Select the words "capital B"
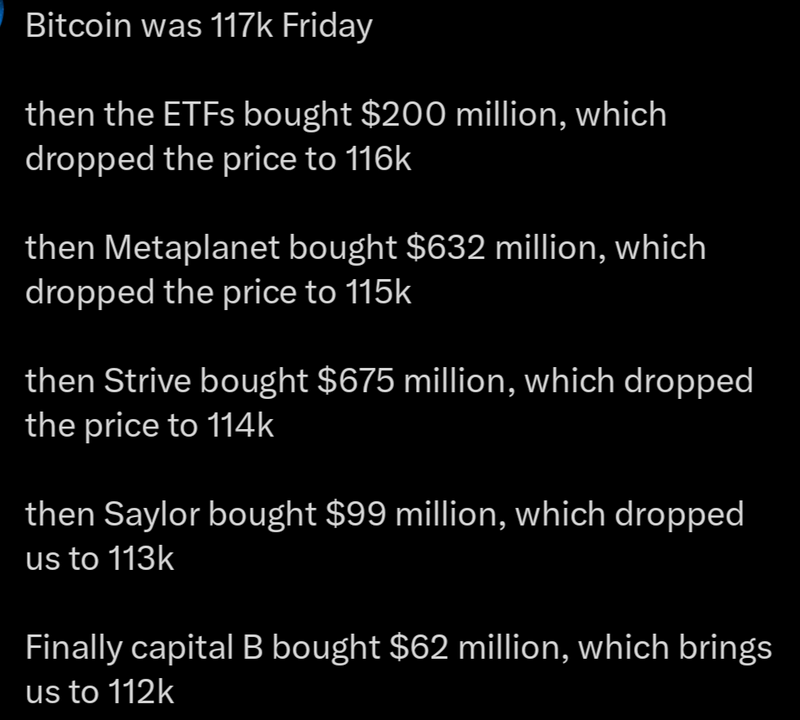 tap(197, 649)
